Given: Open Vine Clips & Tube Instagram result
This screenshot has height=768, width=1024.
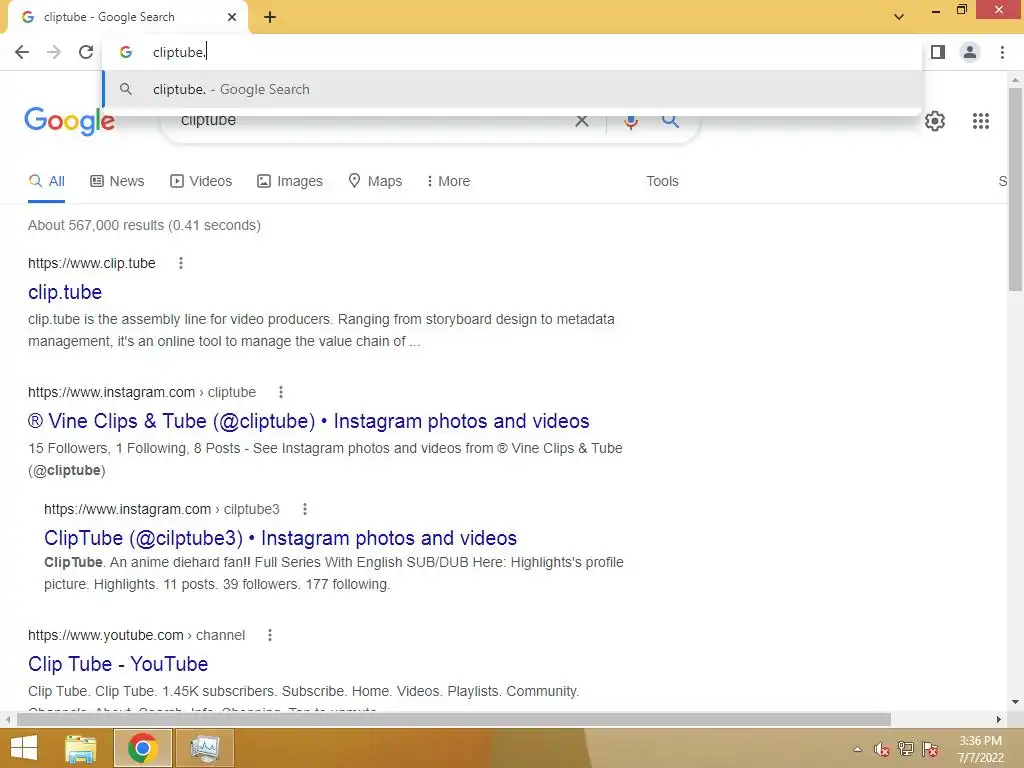Looking at the screenshot, I should (308, 421).
